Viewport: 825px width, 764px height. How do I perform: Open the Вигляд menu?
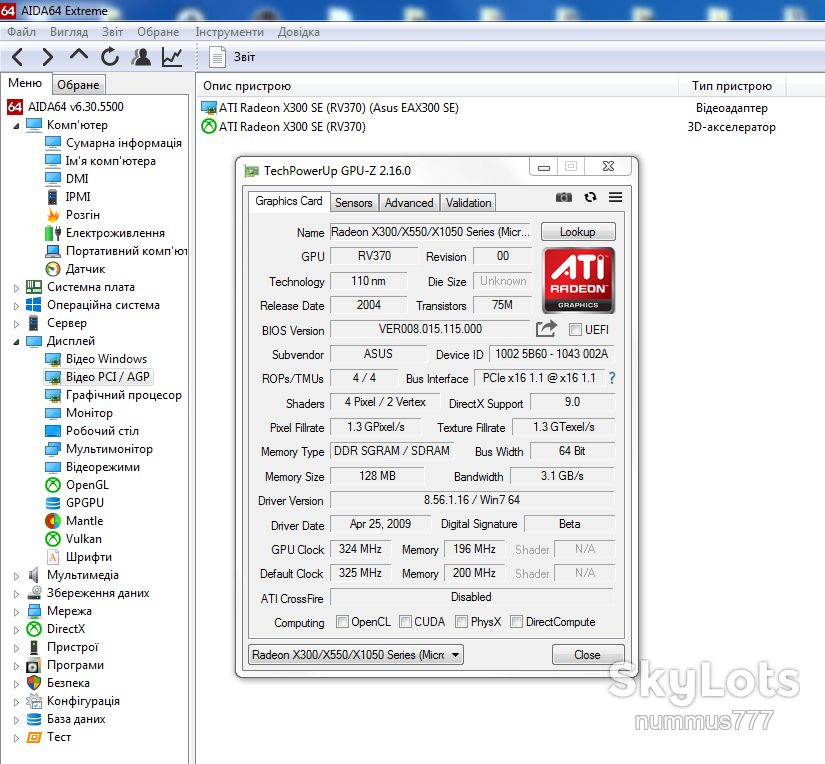(69, 32)
